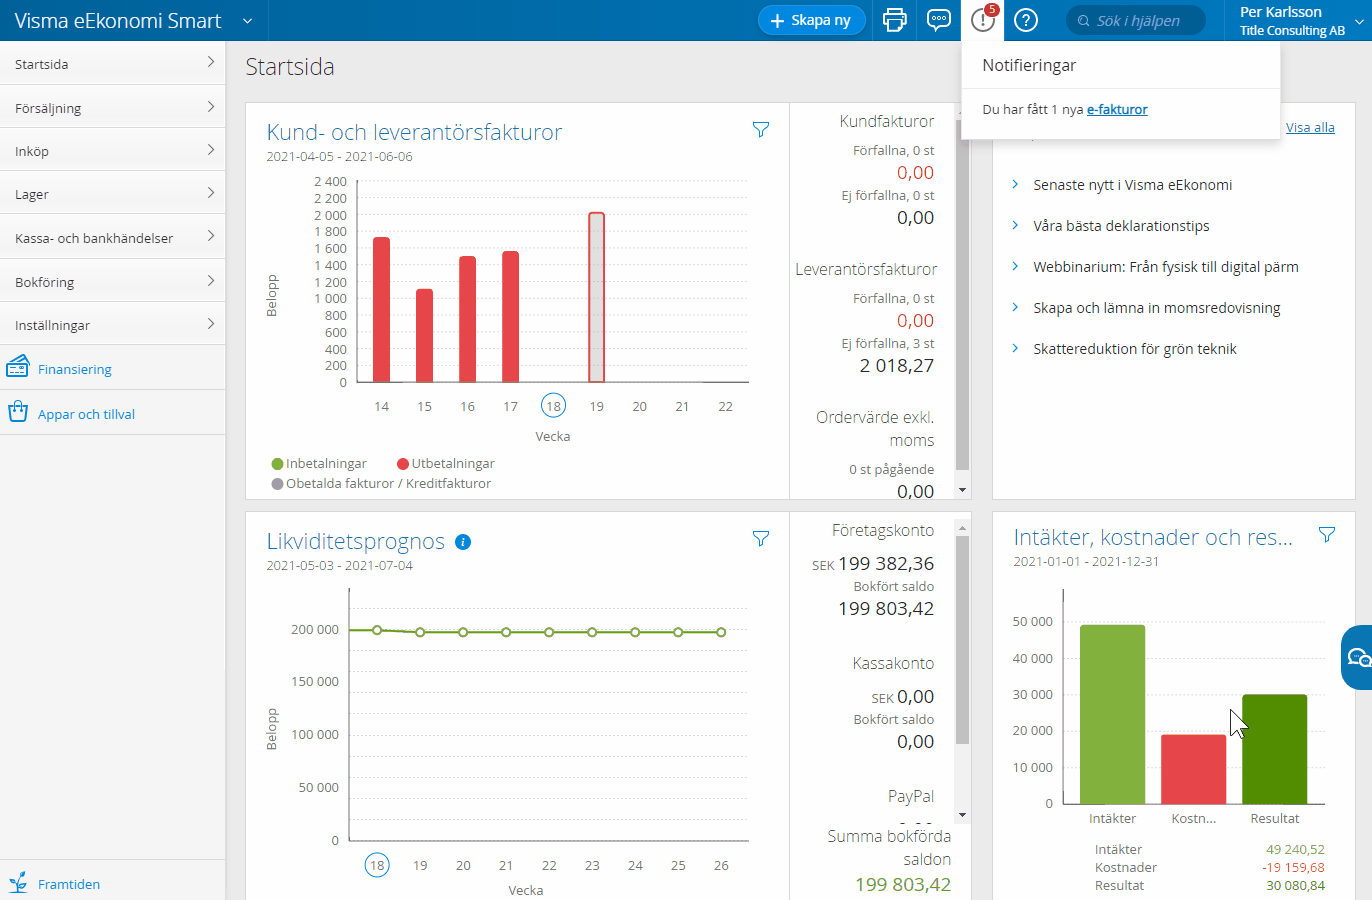The width and height of the screenshot is (1372, 900).
Task: Toggle Obetalda fakturor / Kreditfakturor legend
Action: tap(381, 484)
